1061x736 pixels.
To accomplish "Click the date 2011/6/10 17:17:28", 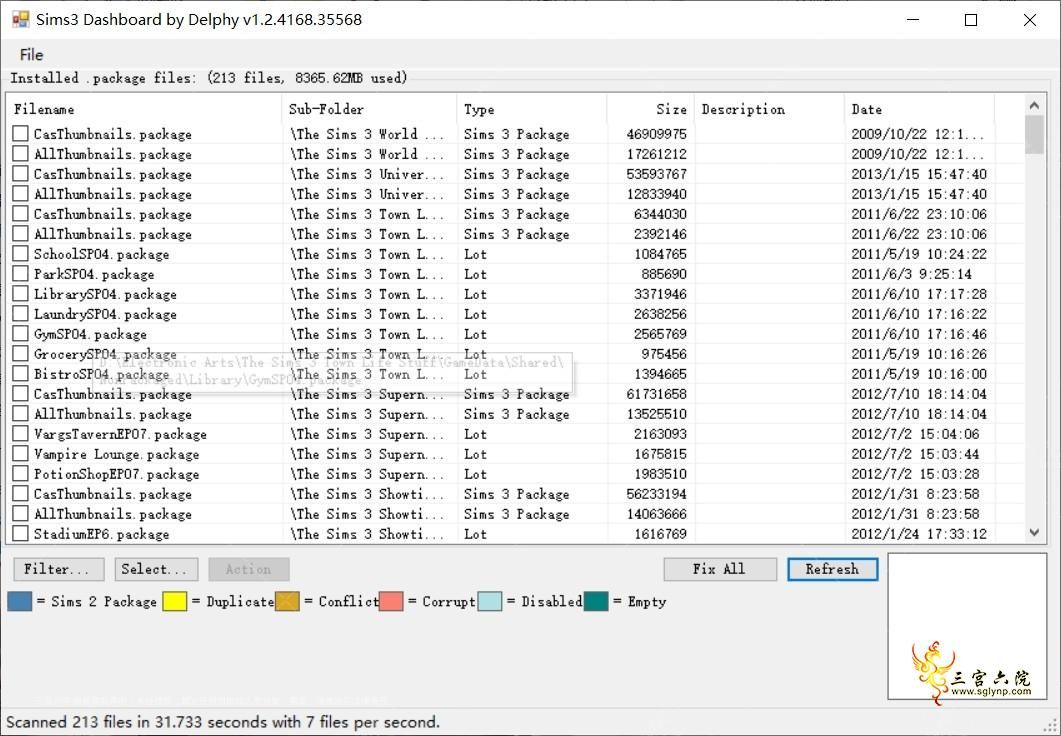I will [919, 294].
